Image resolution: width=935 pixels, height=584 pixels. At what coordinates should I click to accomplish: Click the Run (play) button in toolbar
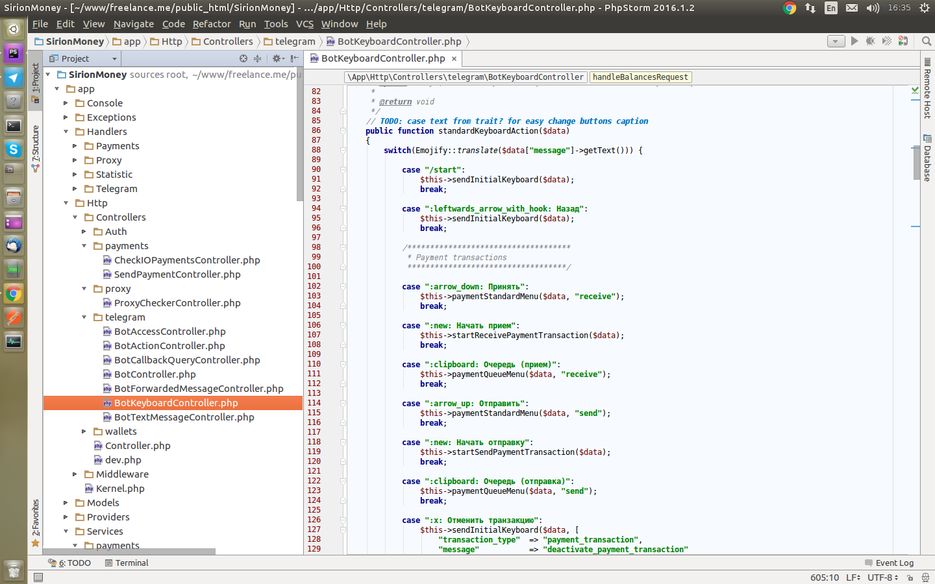coord(854,41)
